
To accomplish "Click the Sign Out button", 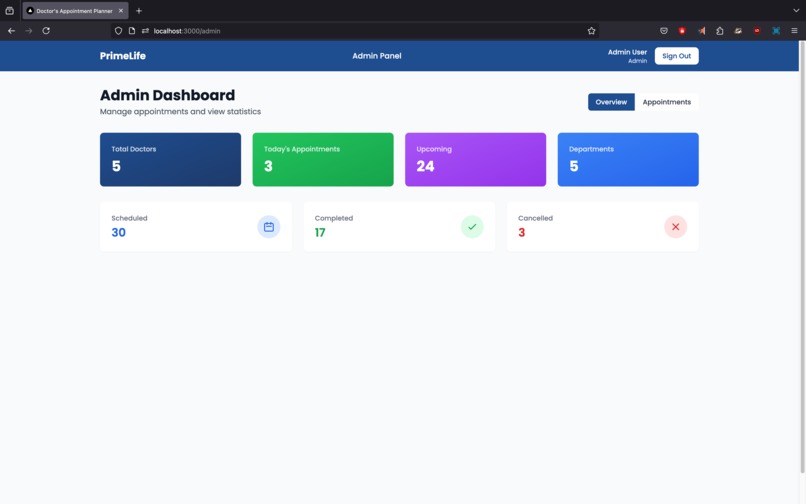I will click(676, 56).
